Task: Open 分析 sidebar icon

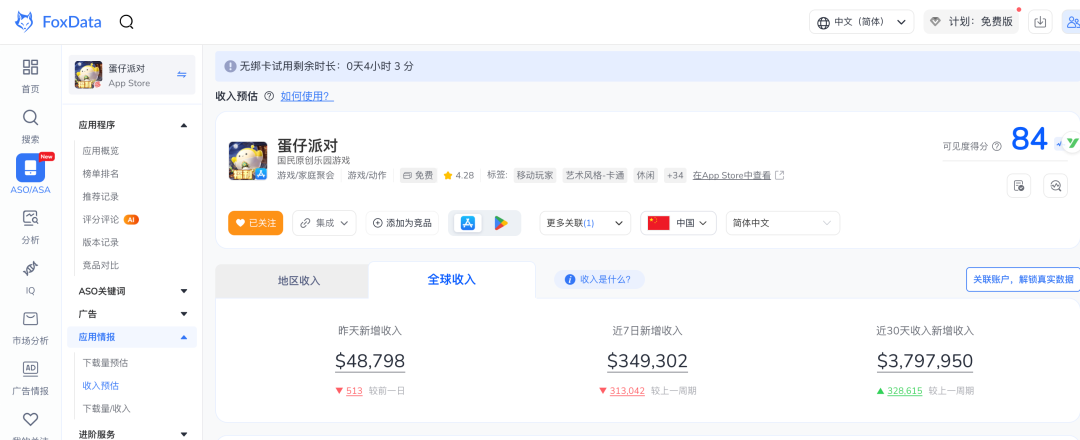Action: click(x=30, y=228)
